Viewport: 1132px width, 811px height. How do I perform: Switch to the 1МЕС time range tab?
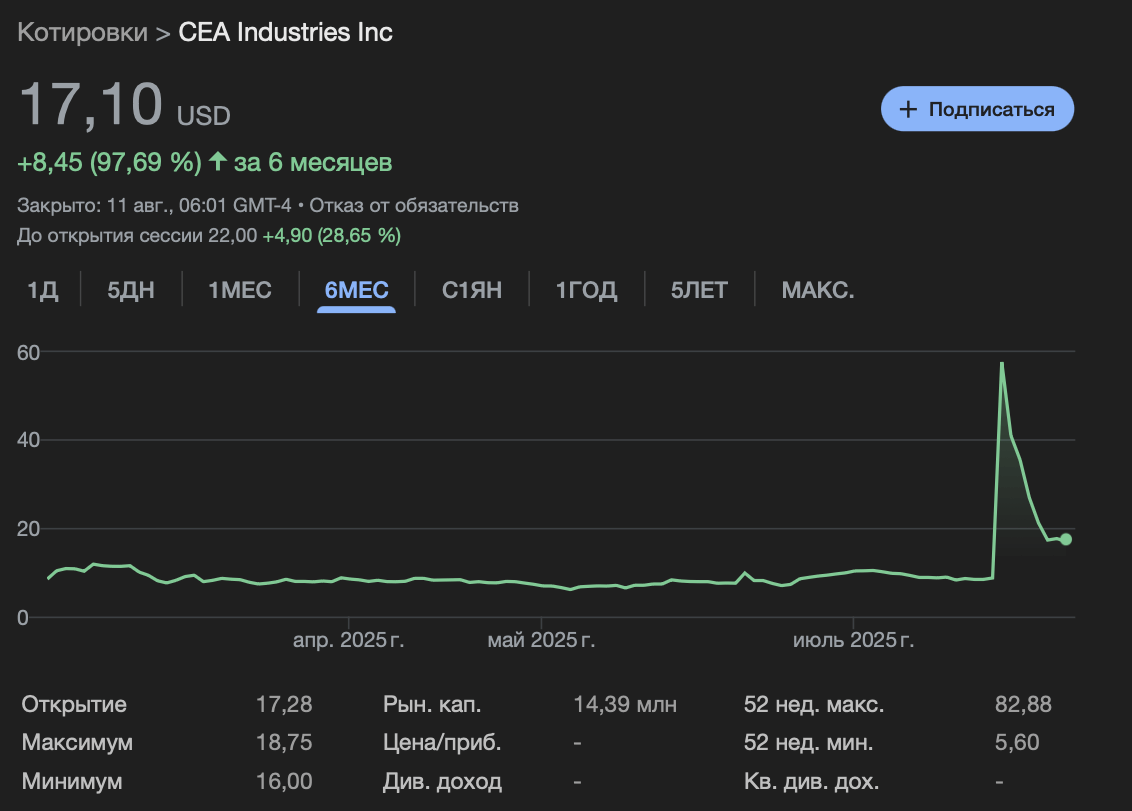tap(240, 290)
